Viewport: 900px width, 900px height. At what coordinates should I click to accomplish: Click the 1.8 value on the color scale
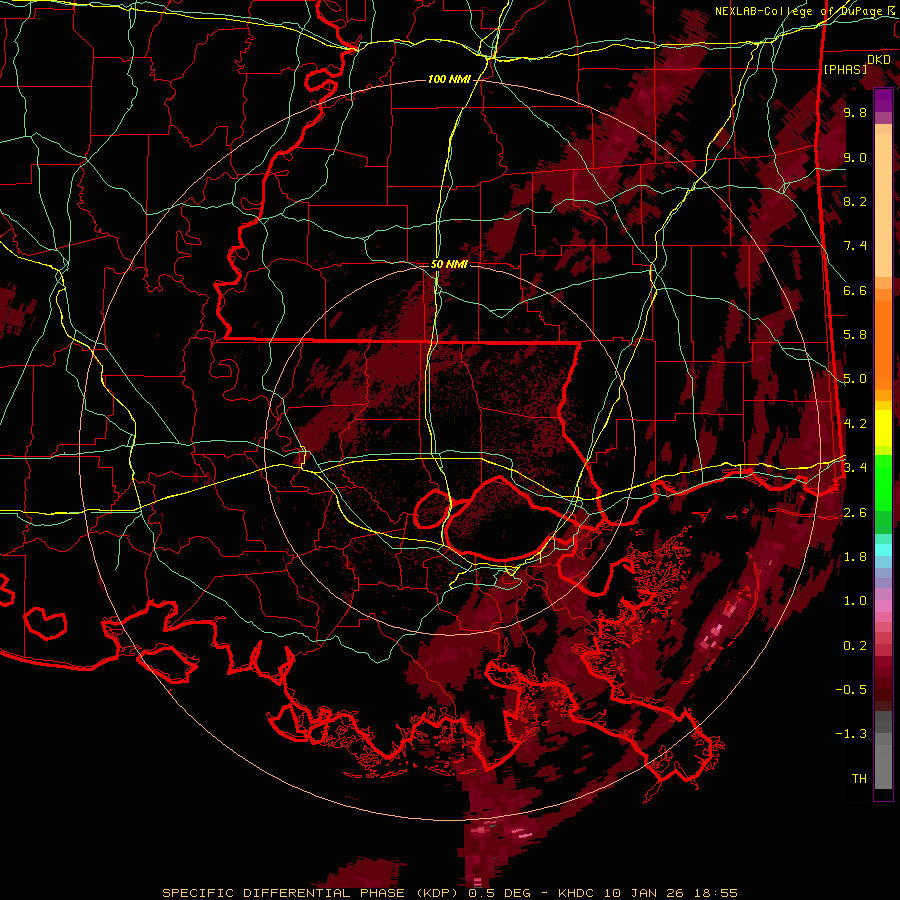click(855, 557)
